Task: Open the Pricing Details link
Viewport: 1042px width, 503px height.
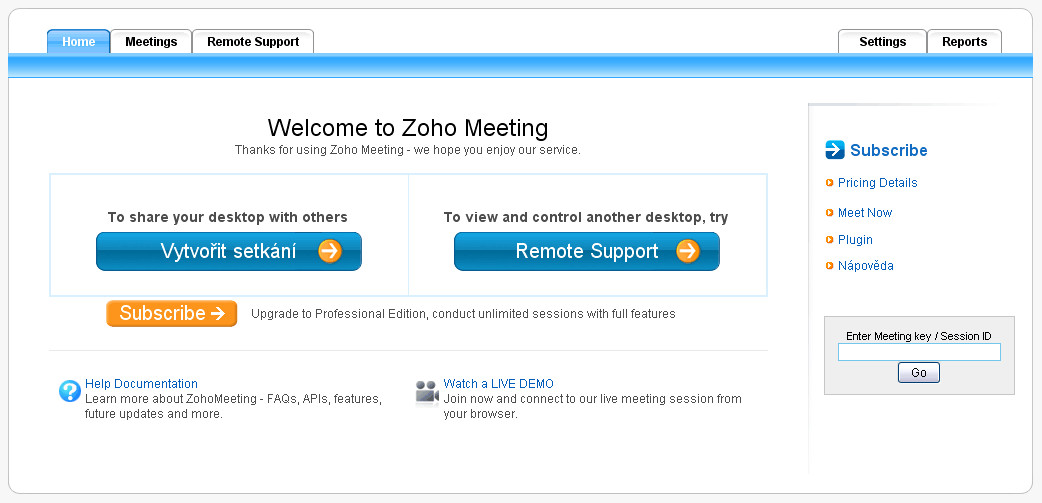Action: click(877, 183)
